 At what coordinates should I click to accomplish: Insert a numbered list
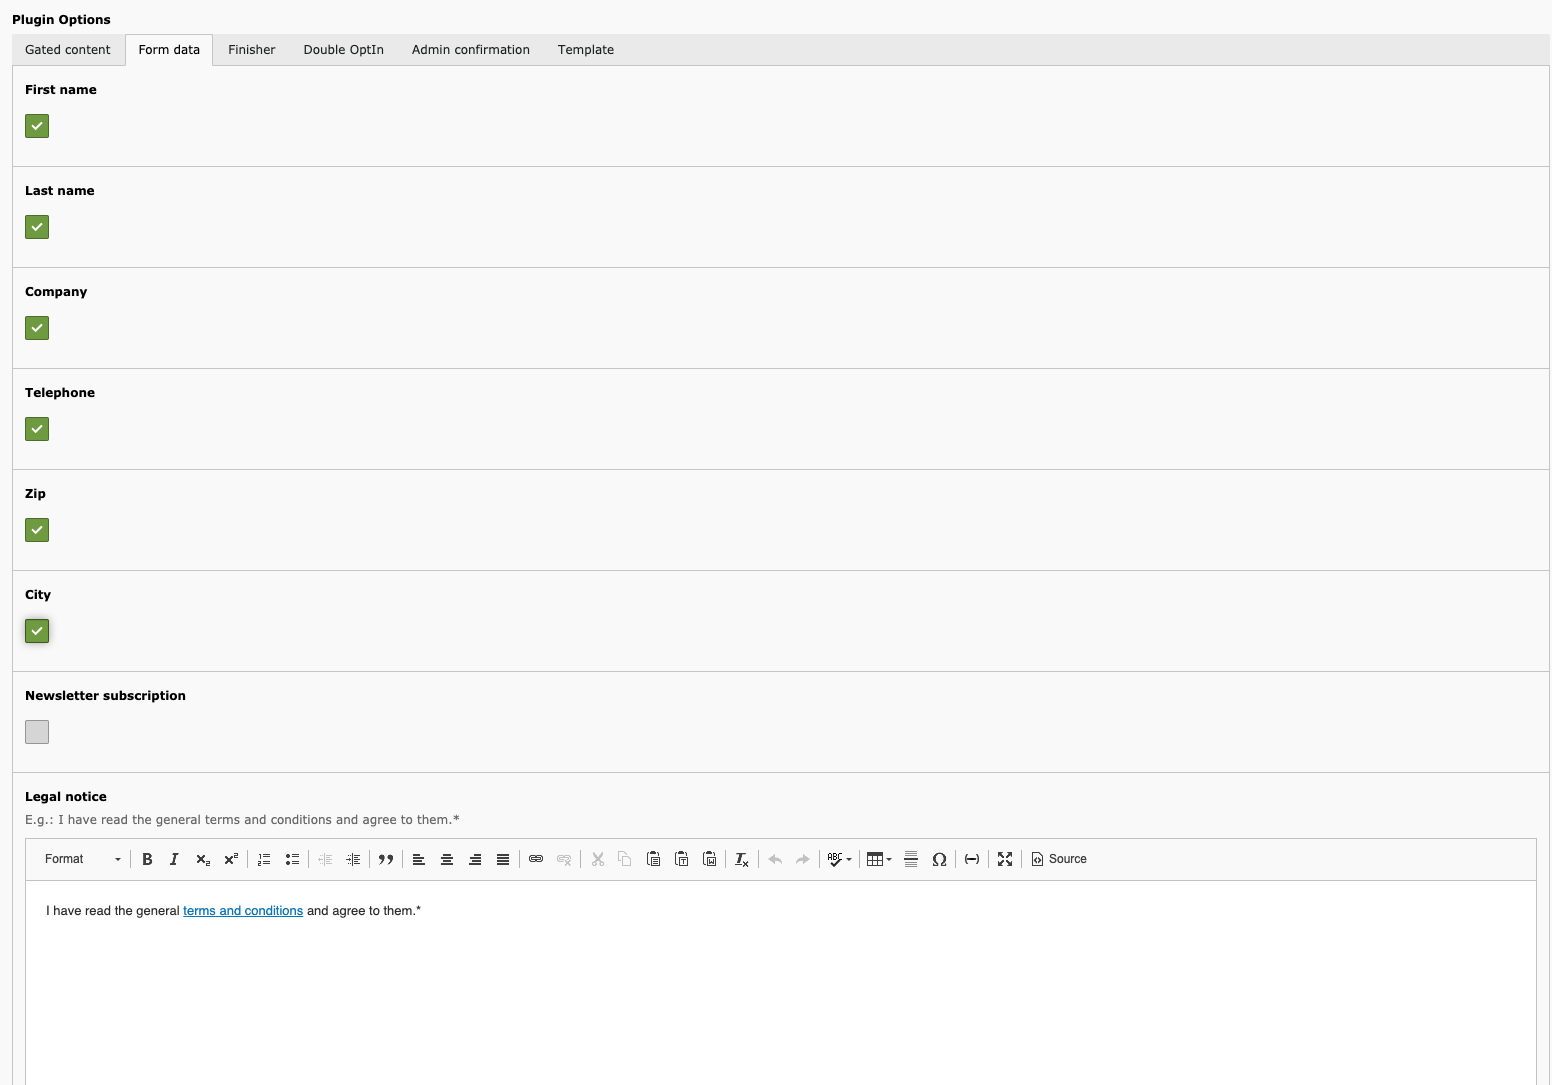tap(264, 859)
